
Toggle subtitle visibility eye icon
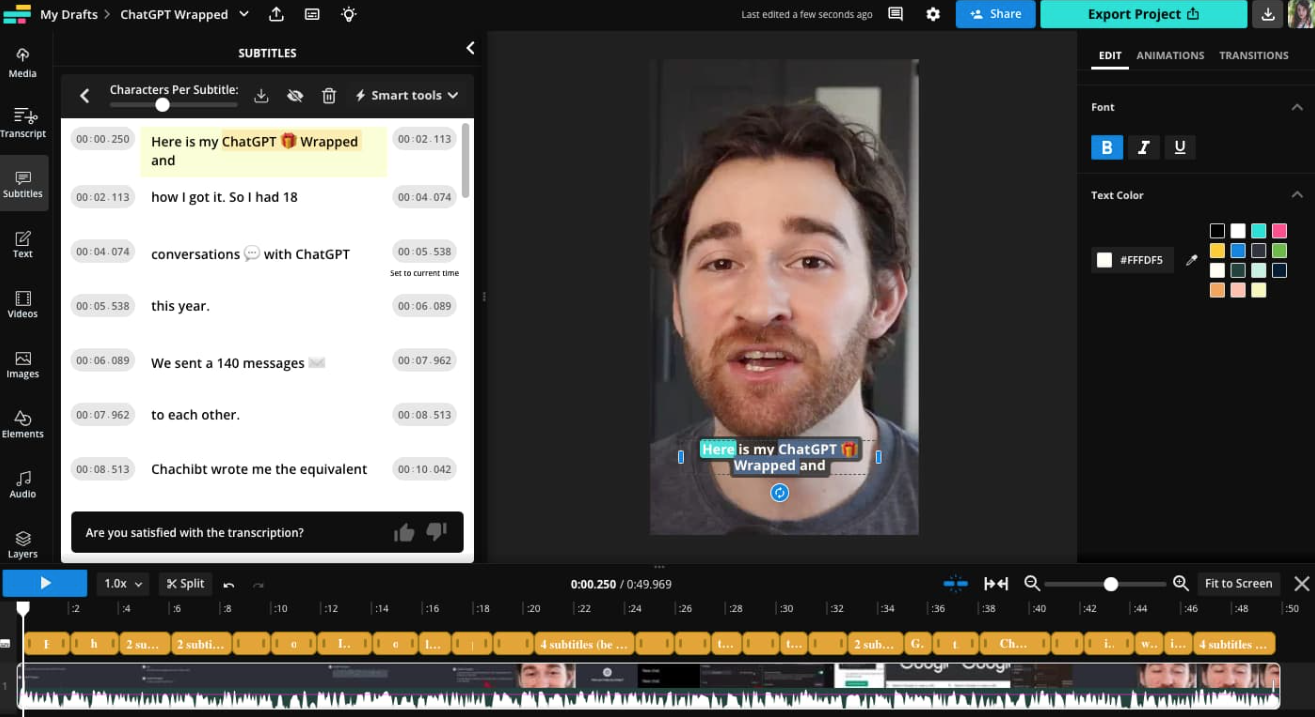[295, 95]
